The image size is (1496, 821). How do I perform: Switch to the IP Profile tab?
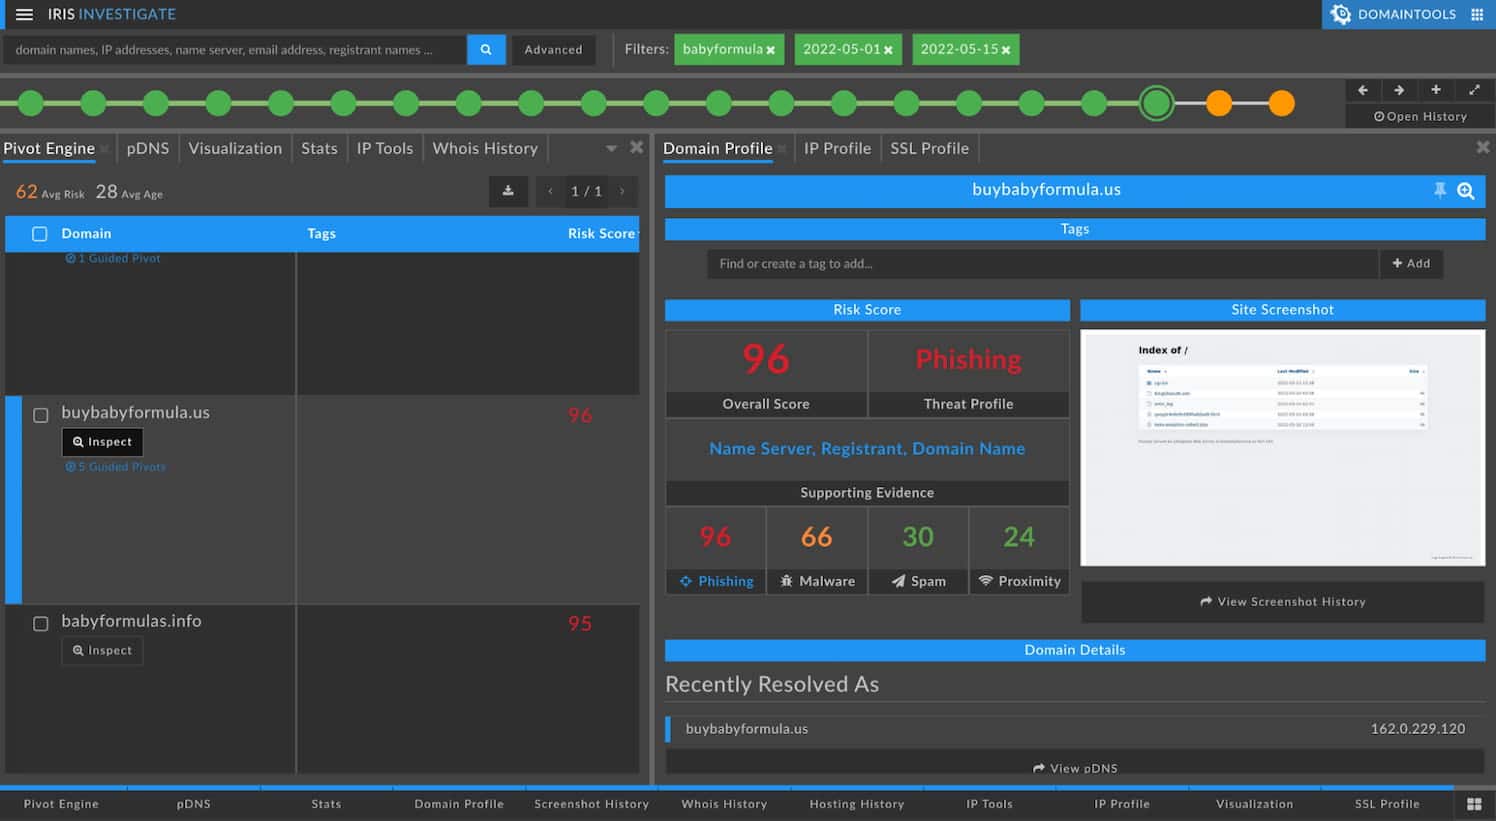click(x=838, y=148)
